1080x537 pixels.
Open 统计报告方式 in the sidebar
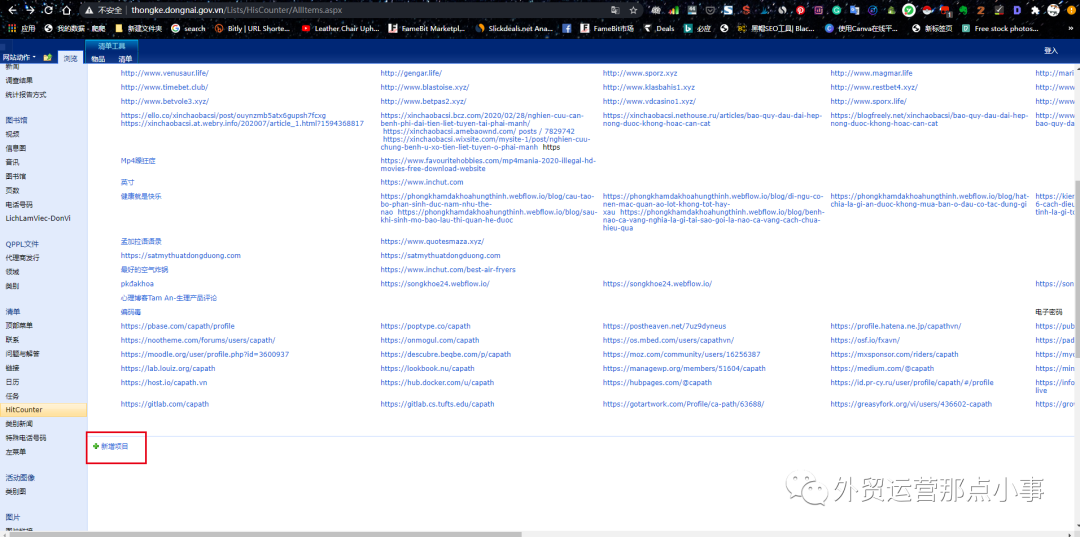click(x=26, y=94)
